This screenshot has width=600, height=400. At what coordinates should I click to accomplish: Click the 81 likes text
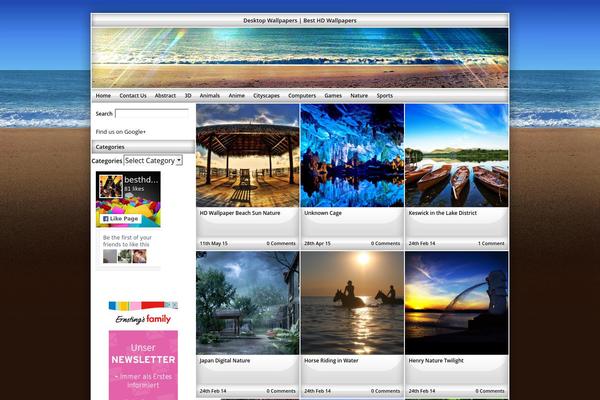point(134,189)
